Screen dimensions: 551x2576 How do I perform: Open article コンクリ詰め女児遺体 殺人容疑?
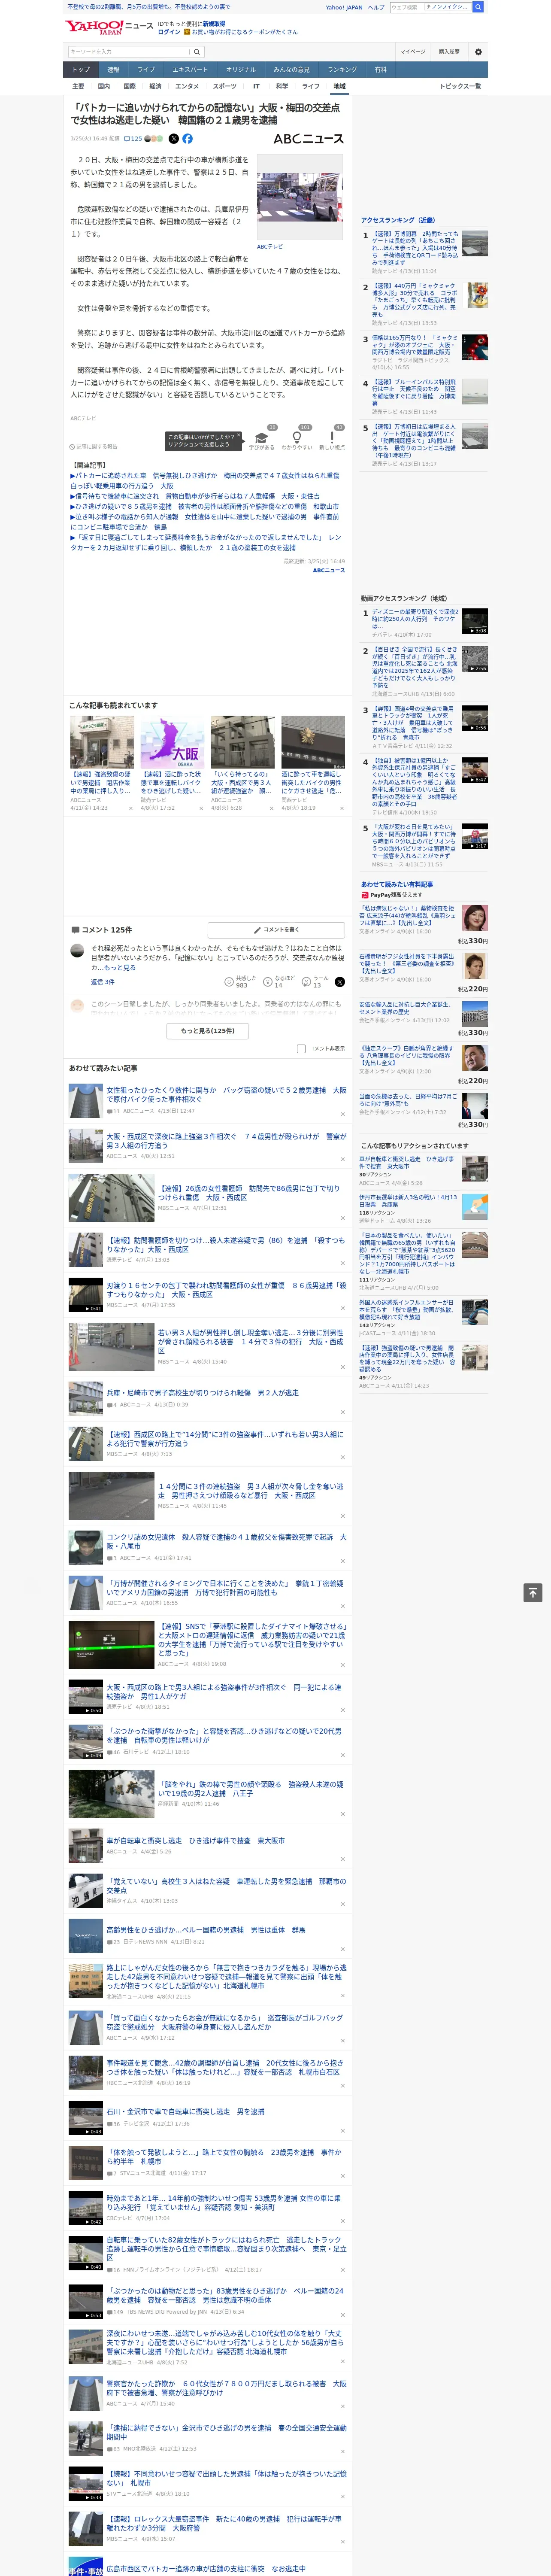click(x=226, y=1541)
